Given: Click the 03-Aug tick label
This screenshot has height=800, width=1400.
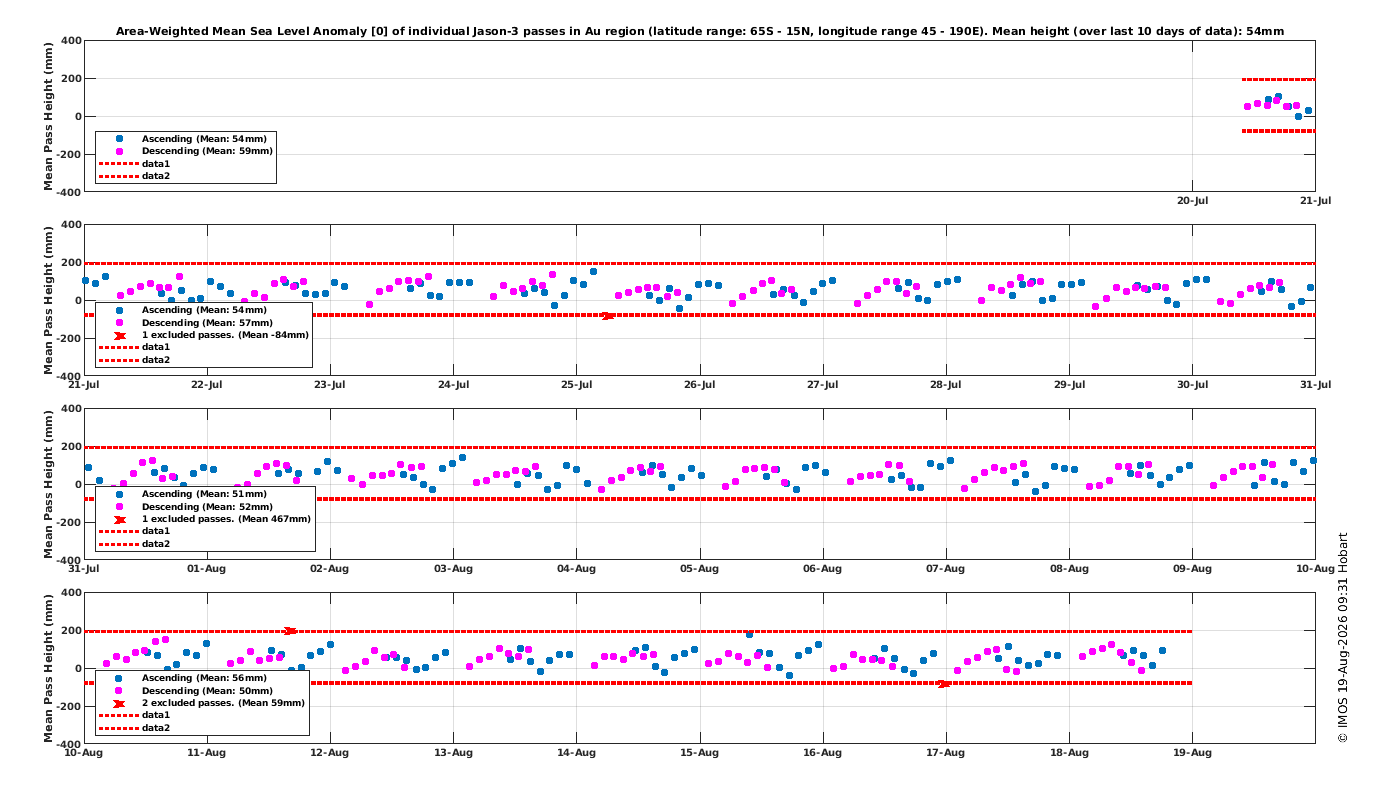Looking at the screenshot, I should tap(453, 569).
